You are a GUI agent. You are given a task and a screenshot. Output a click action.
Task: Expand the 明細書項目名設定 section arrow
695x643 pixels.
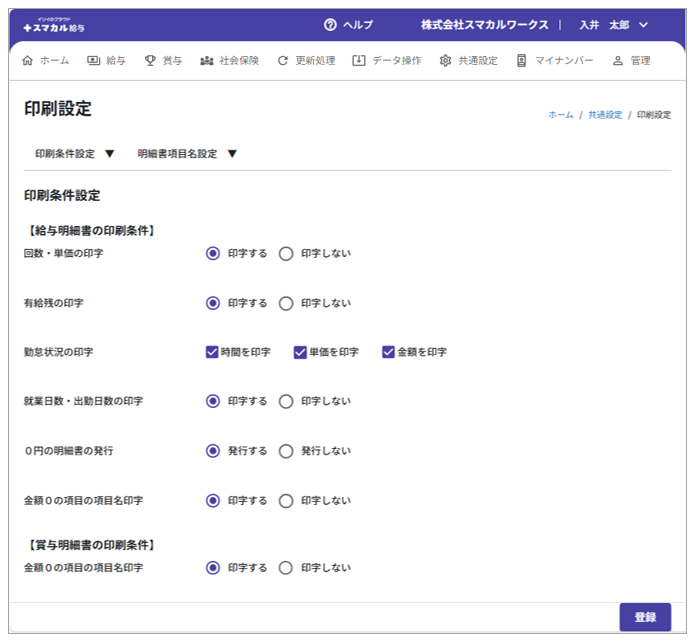click(232, 154)
